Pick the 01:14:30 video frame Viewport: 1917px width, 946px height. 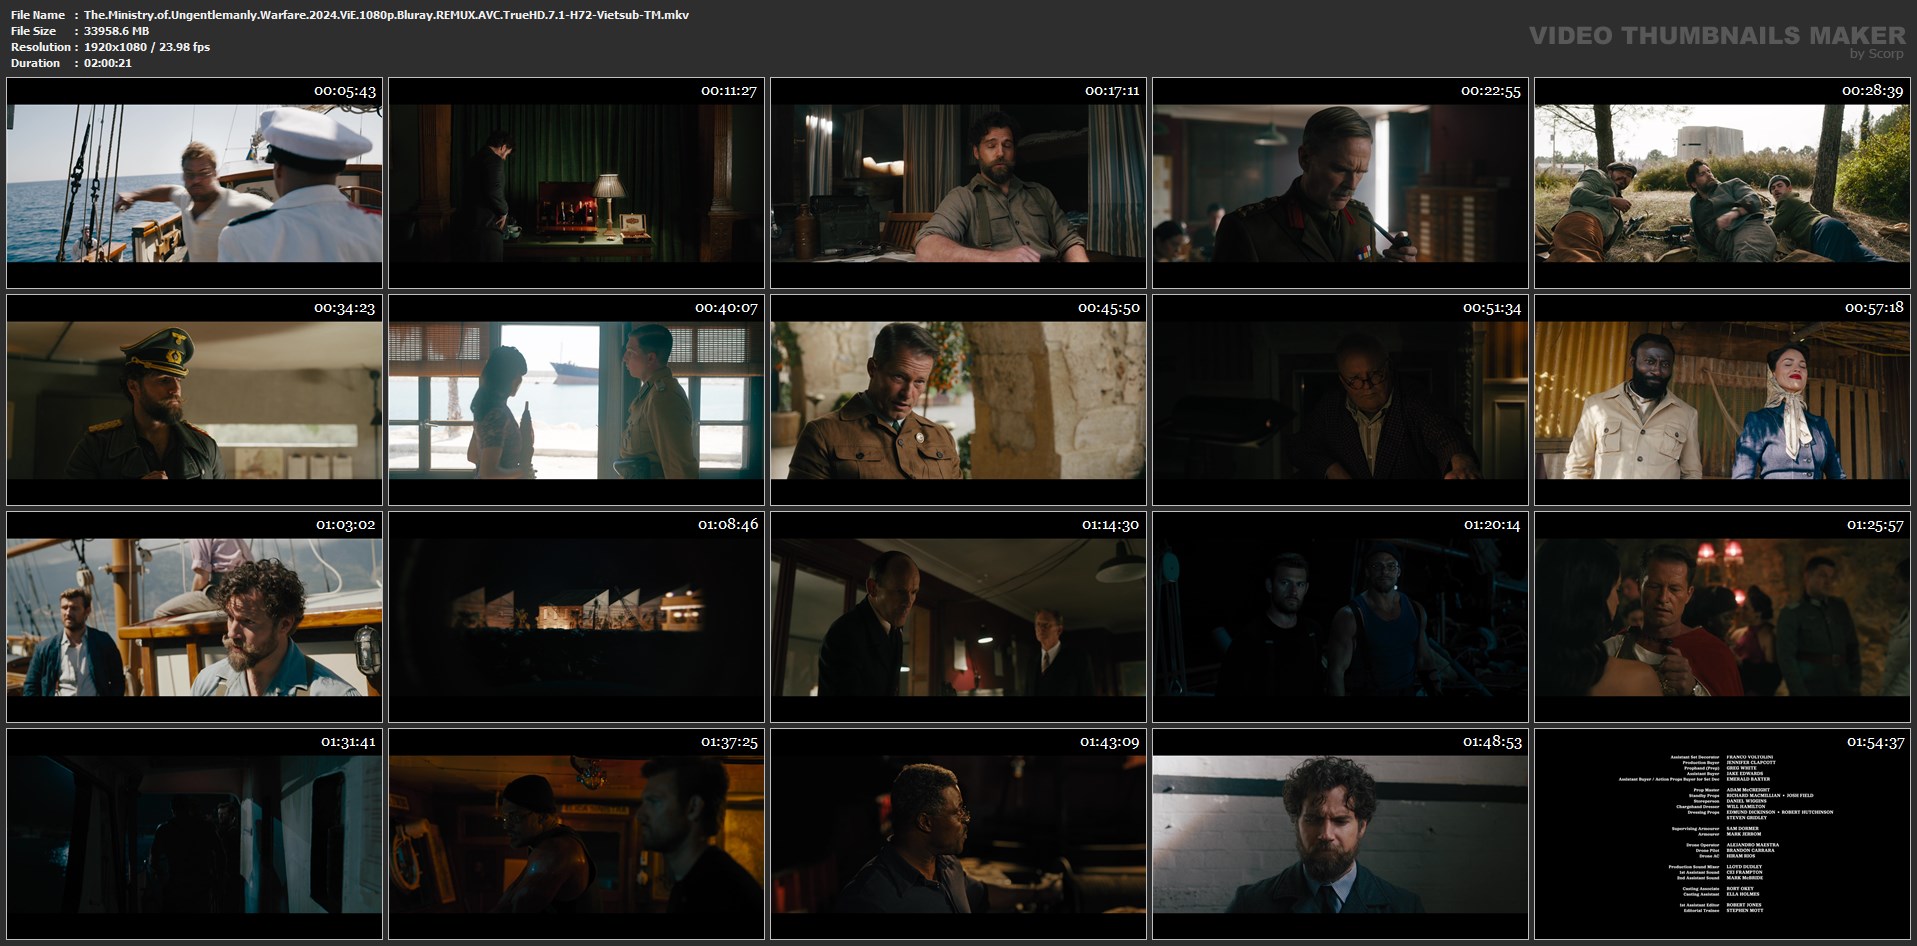coord(958,617)
